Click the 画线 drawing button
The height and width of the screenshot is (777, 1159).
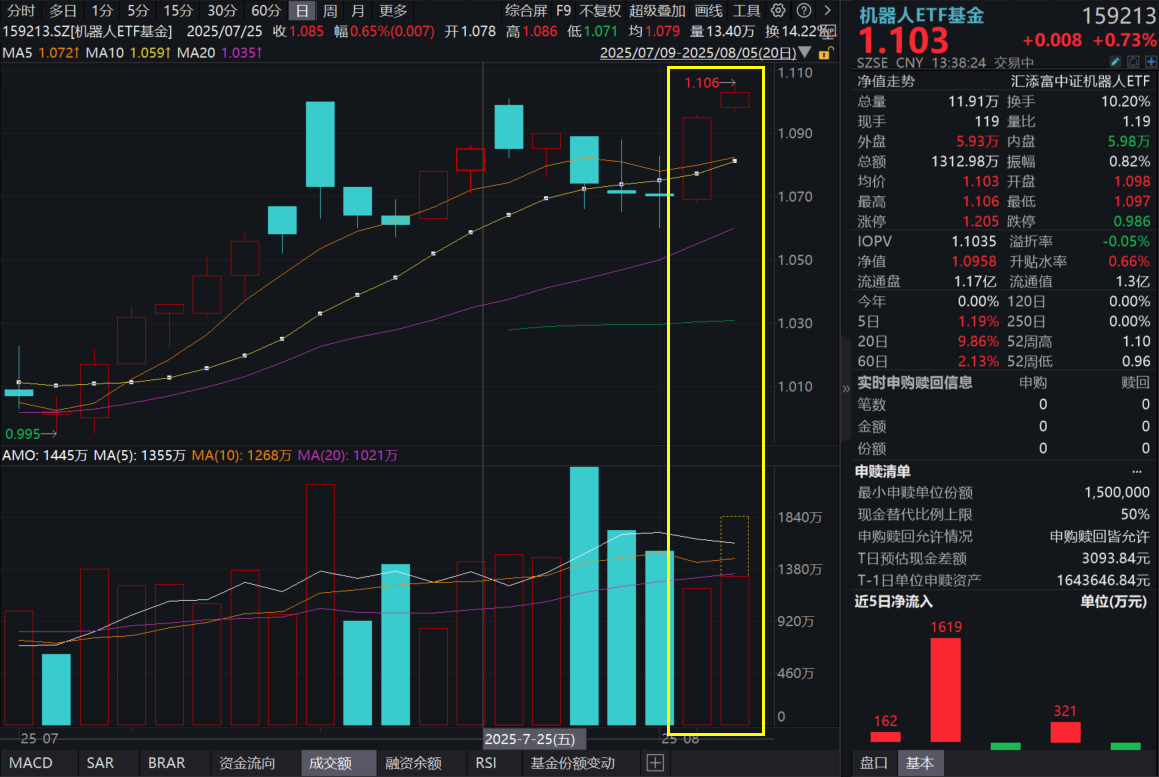point(707,11)
